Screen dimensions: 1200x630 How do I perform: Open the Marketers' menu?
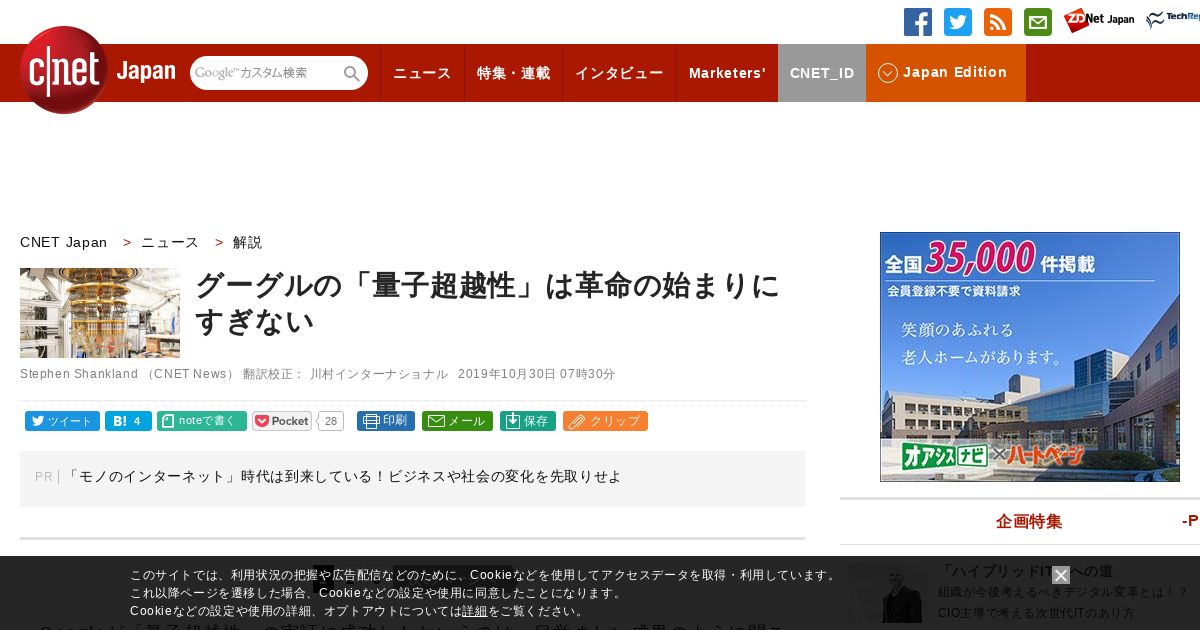pyautogui.click(x=727, y=73)
